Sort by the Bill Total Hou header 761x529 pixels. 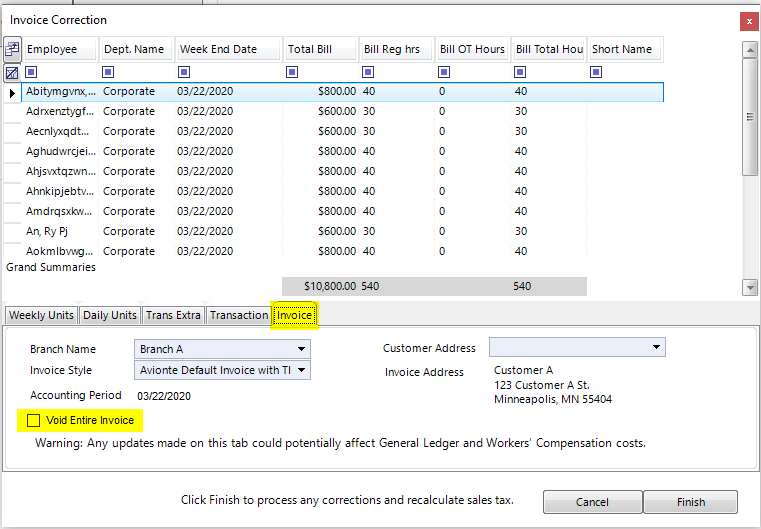pos(549,49)
